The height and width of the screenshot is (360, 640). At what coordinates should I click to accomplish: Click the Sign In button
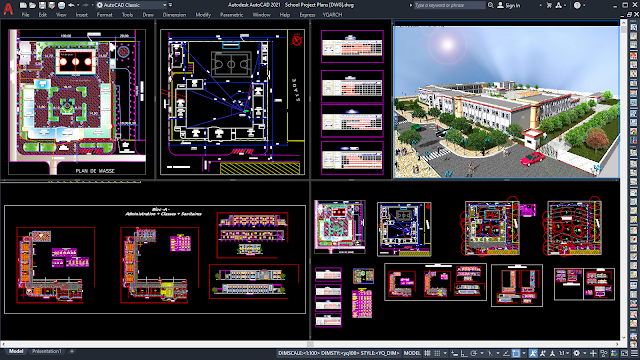click(509, 5)
